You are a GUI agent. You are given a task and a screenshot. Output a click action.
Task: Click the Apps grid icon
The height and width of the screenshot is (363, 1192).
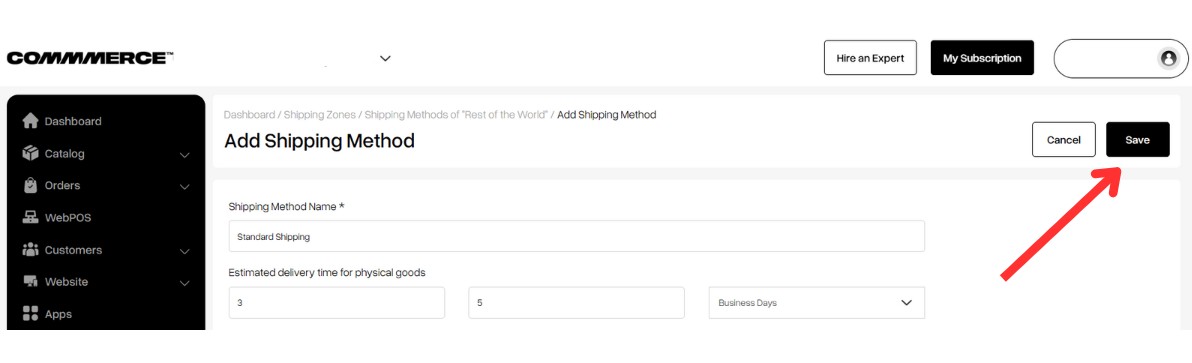(30, 314)
